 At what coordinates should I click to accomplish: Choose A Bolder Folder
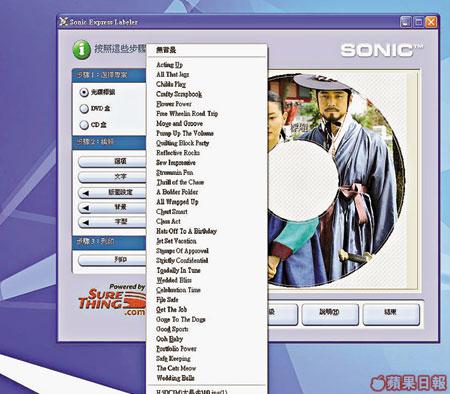tap(207, 192)
